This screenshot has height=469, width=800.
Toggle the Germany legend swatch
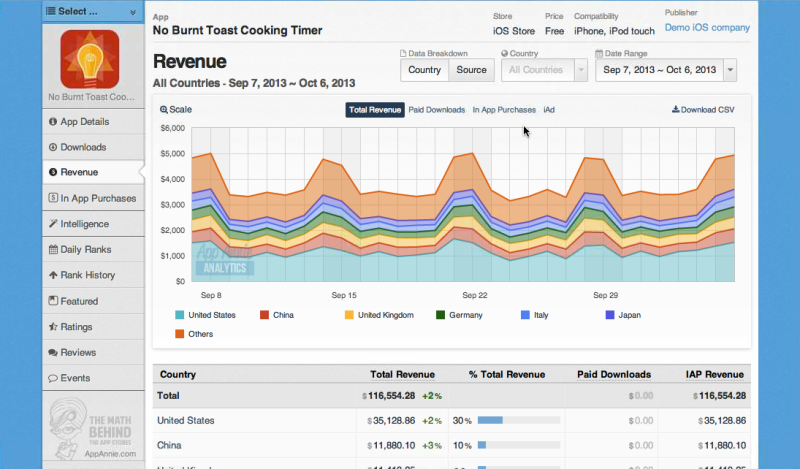440,315
